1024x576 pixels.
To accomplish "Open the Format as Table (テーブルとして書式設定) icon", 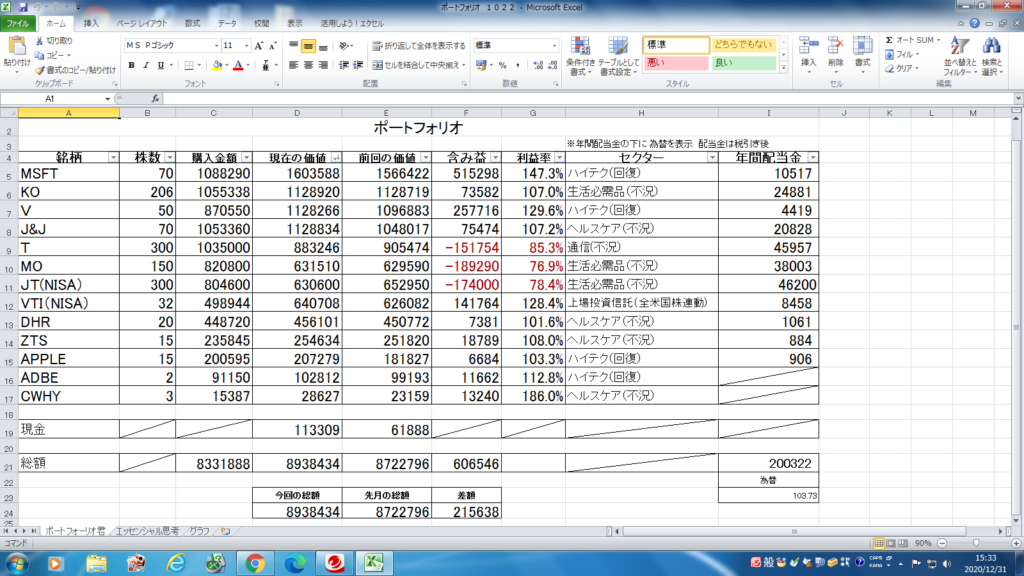I will [617, 46].
